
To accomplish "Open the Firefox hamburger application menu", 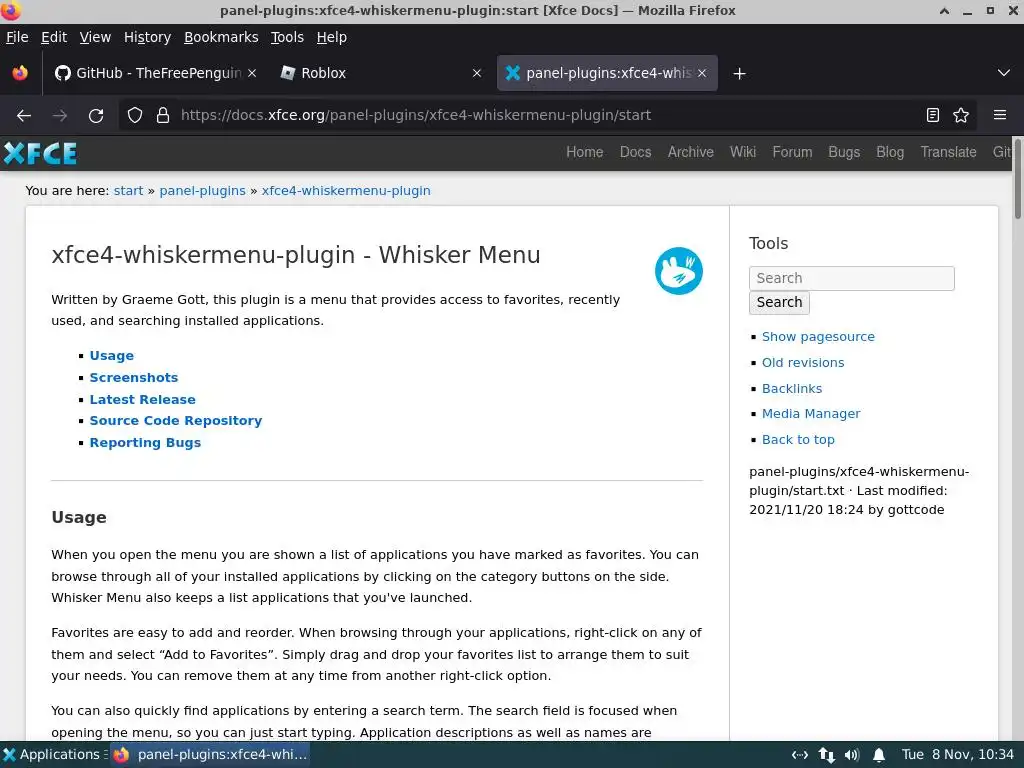I will 1000,115.
